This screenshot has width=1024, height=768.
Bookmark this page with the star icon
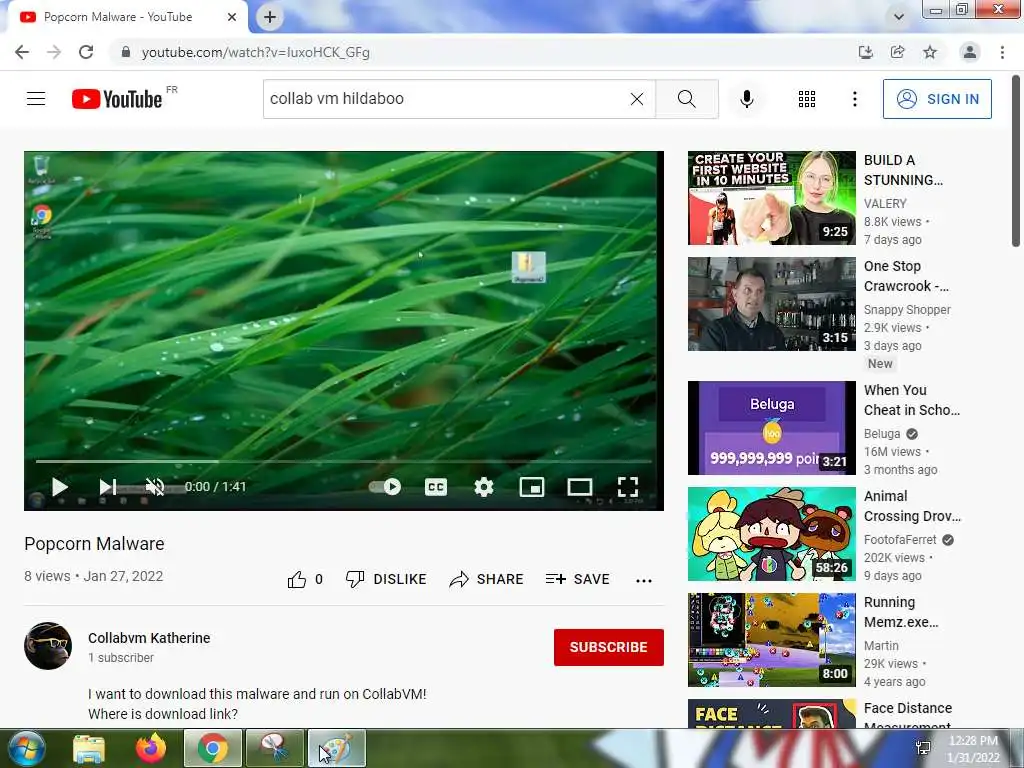click(x=930, y=52)
